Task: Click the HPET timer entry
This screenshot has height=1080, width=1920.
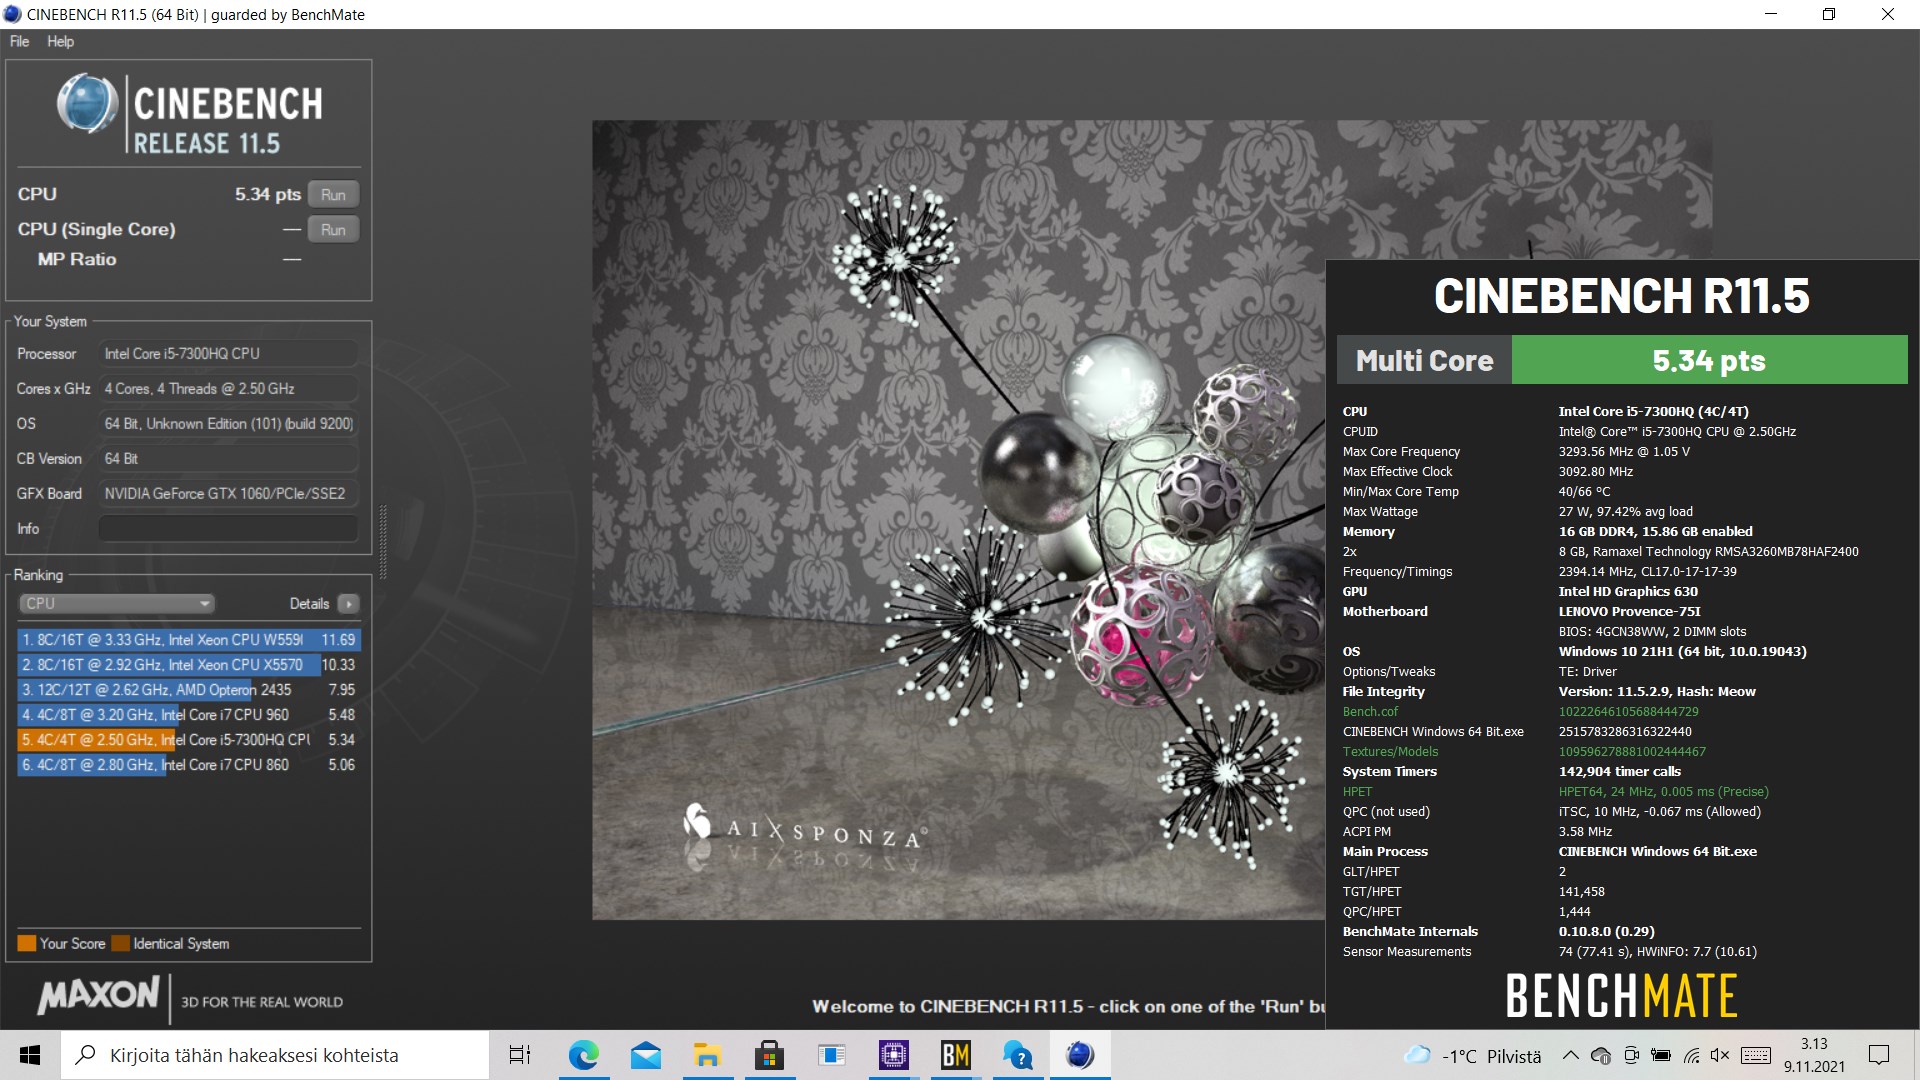Action: [1357, 792]
